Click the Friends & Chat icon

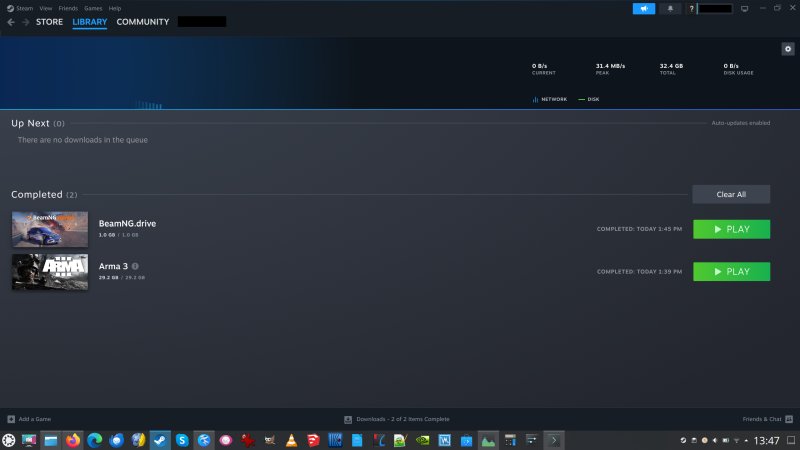pyautogui.click(x=789, y=419)
